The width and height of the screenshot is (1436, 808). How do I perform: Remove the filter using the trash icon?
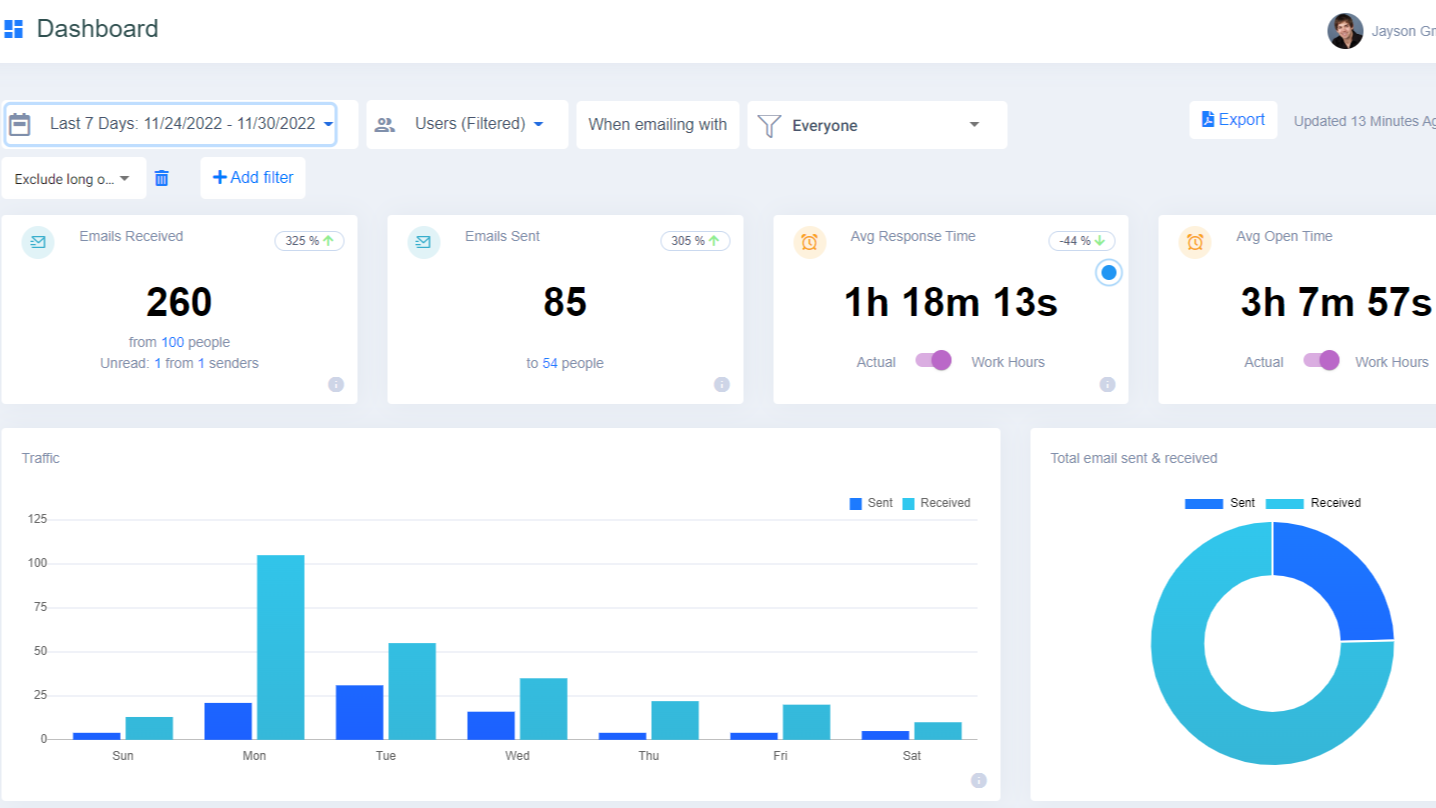click(162, 177)
